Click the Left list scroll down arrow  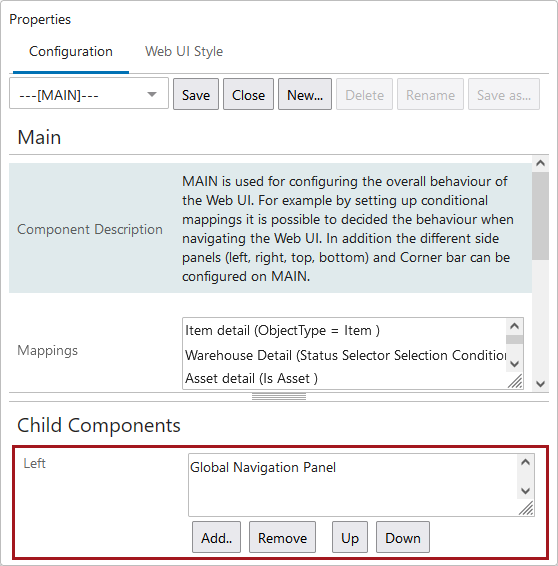pos(526,491)
